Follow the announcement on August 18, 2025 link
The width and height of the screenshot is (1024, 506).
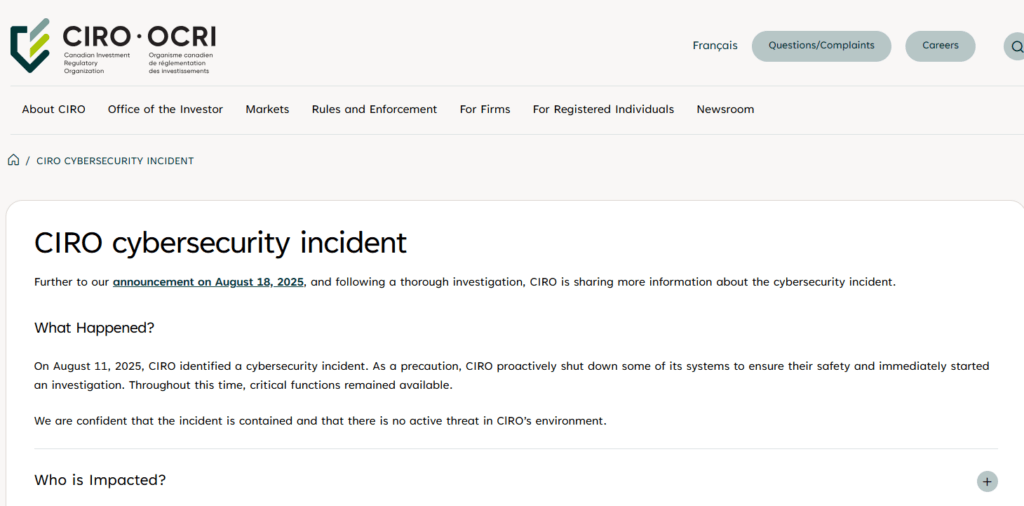point(208,282)
